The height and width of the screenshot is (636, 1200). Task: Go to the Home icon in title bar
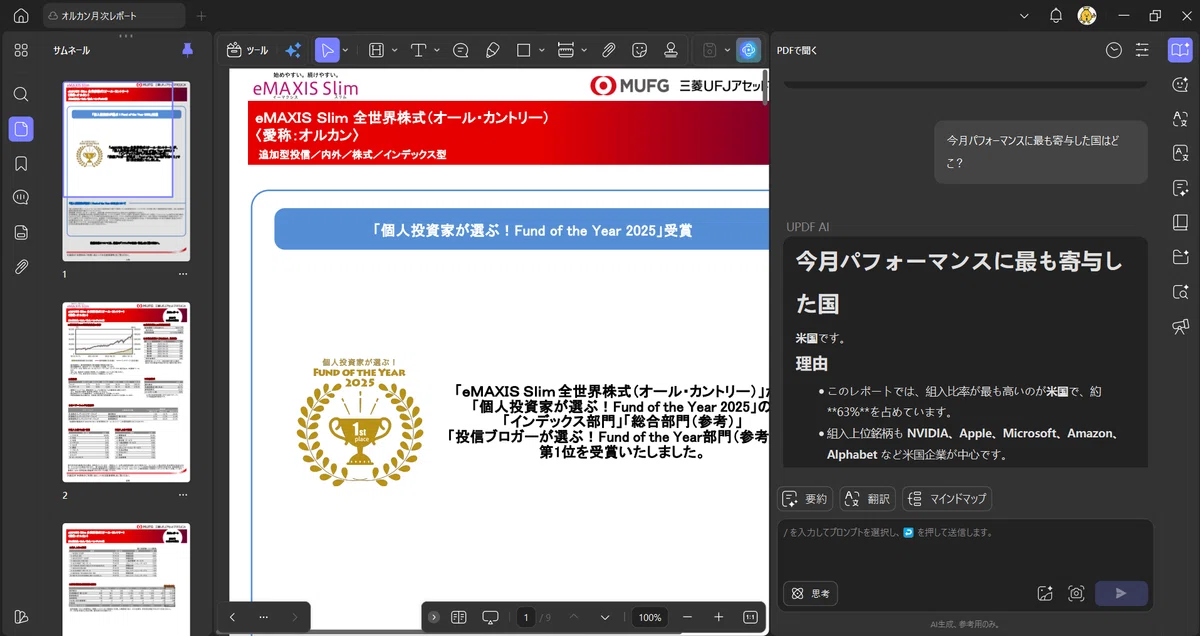click(x=20, y=16)
